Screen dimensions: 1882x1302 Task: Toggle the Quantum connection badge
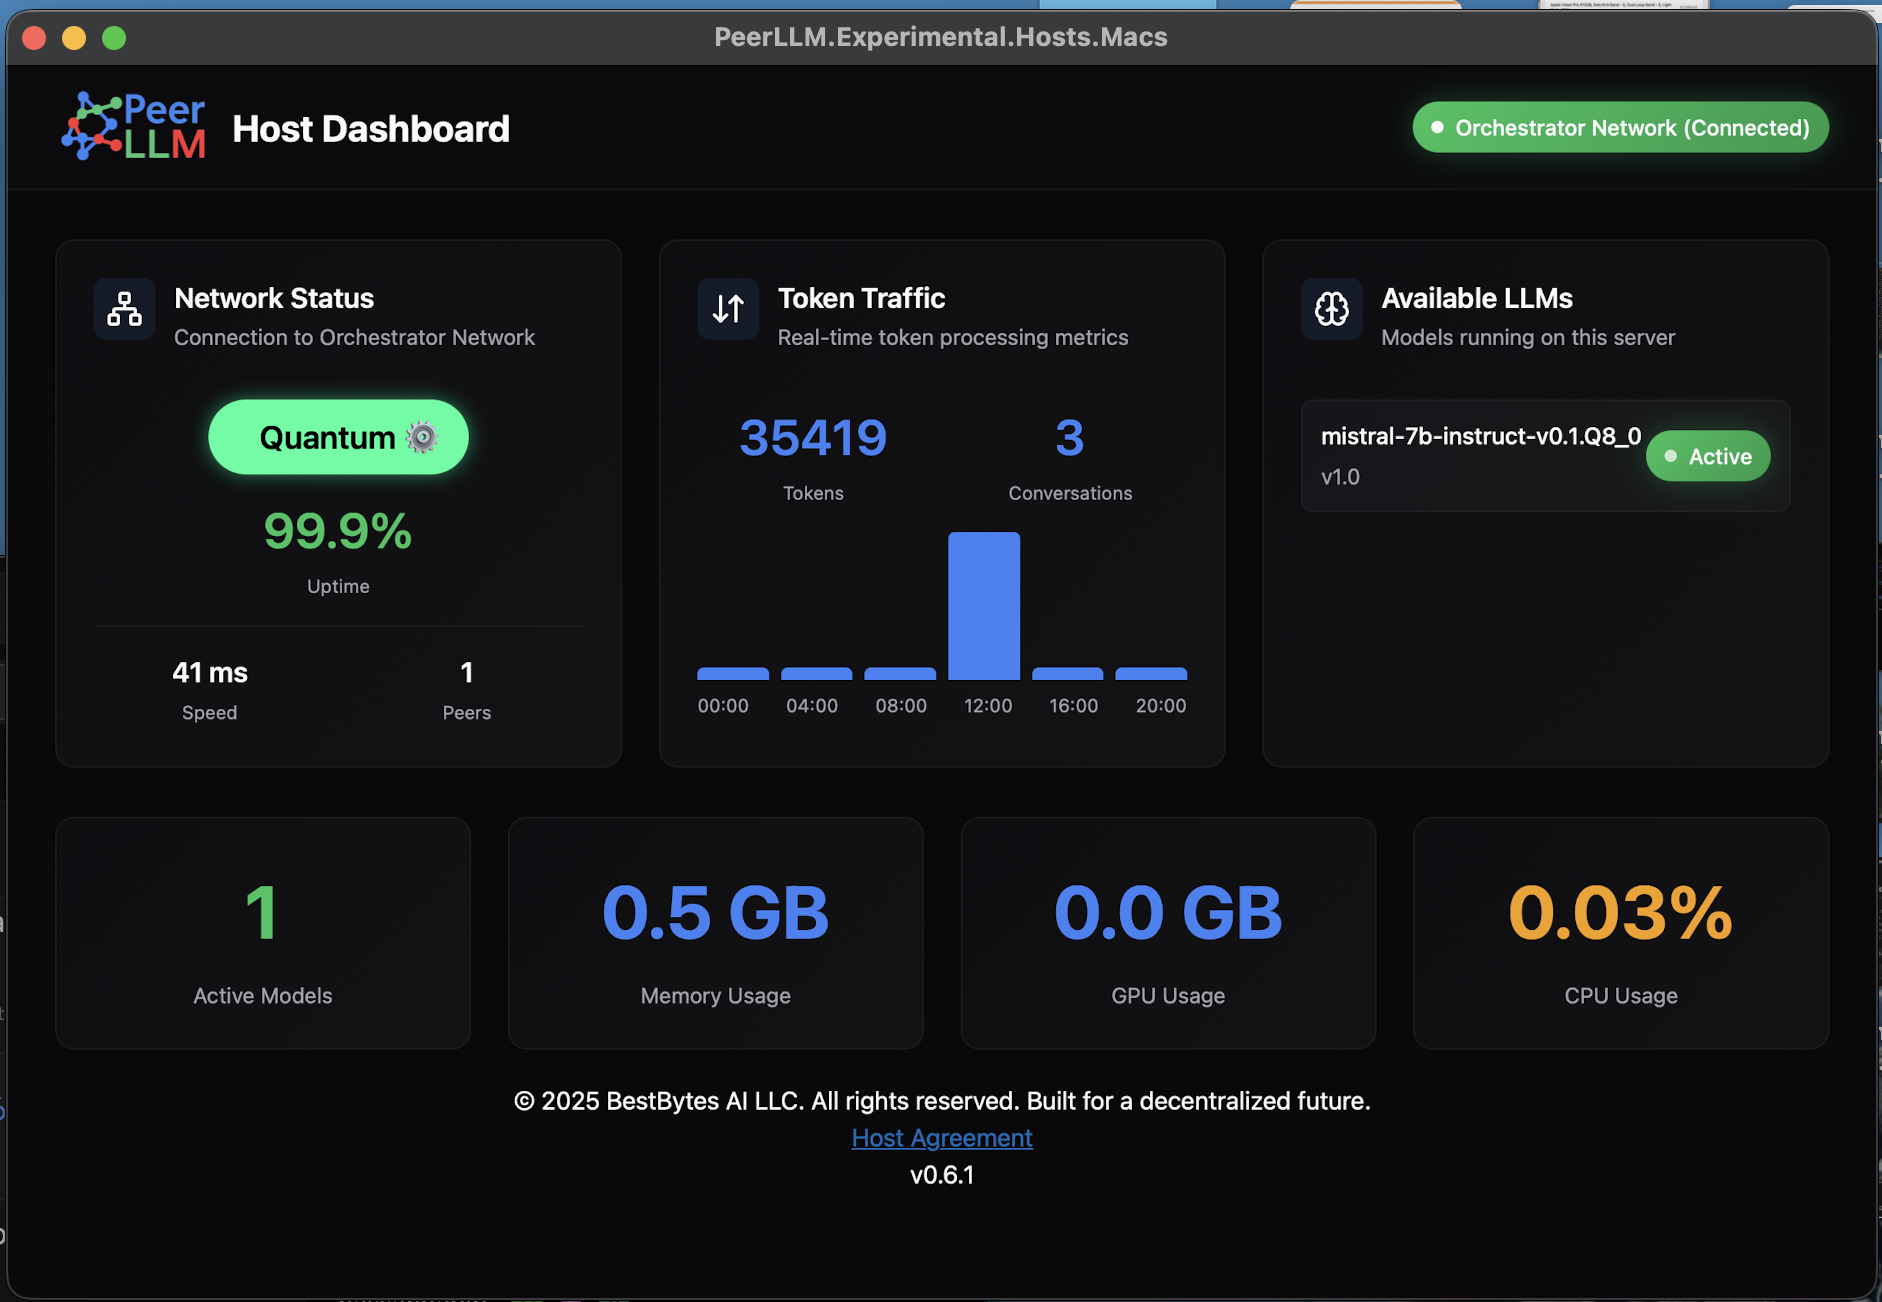pos(338,437)
